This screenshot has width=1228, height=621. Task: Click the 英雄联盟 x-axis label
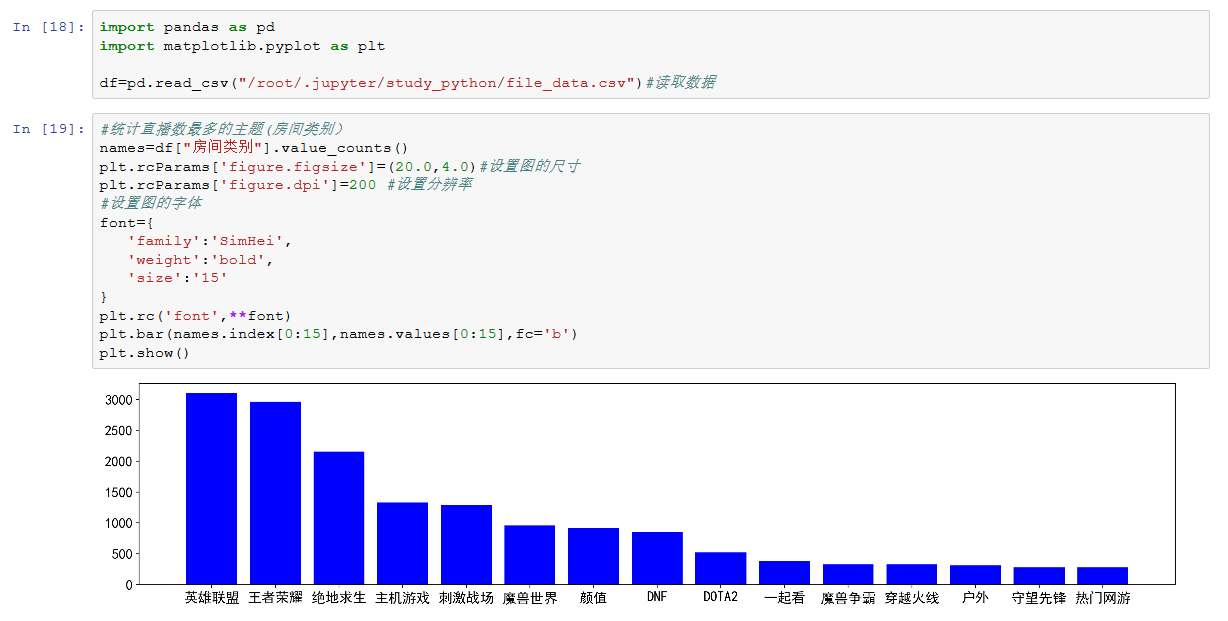tap(212, 598)
